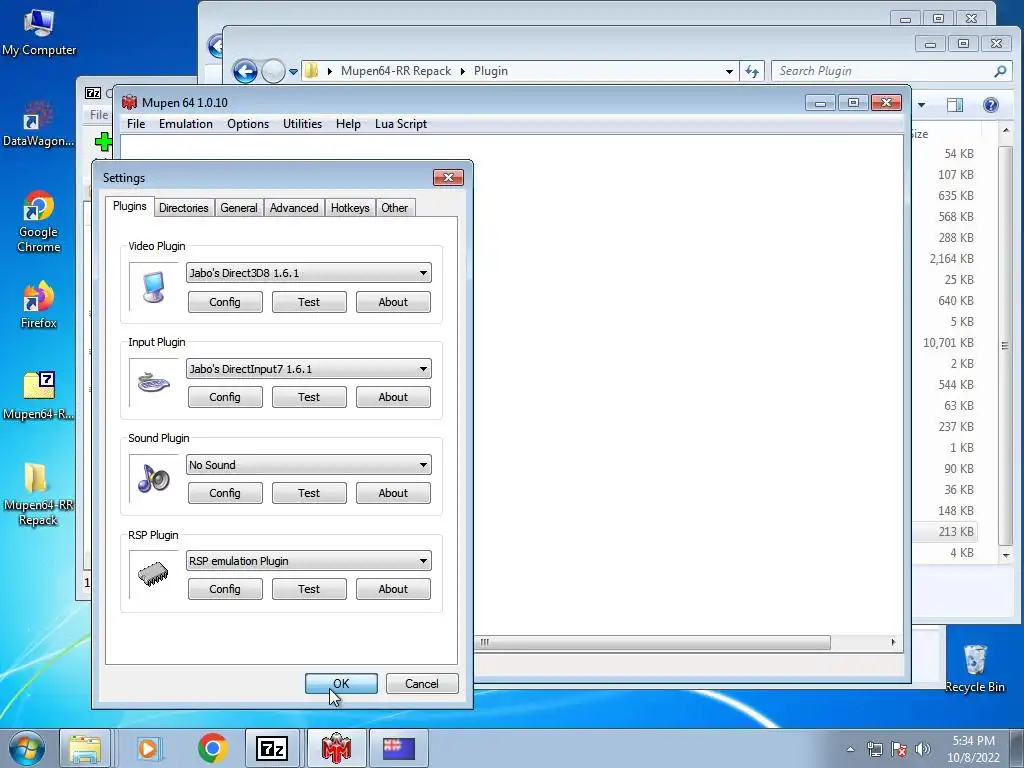Switch to the Directories tab

pyautogui.click(x=184, y=208)
